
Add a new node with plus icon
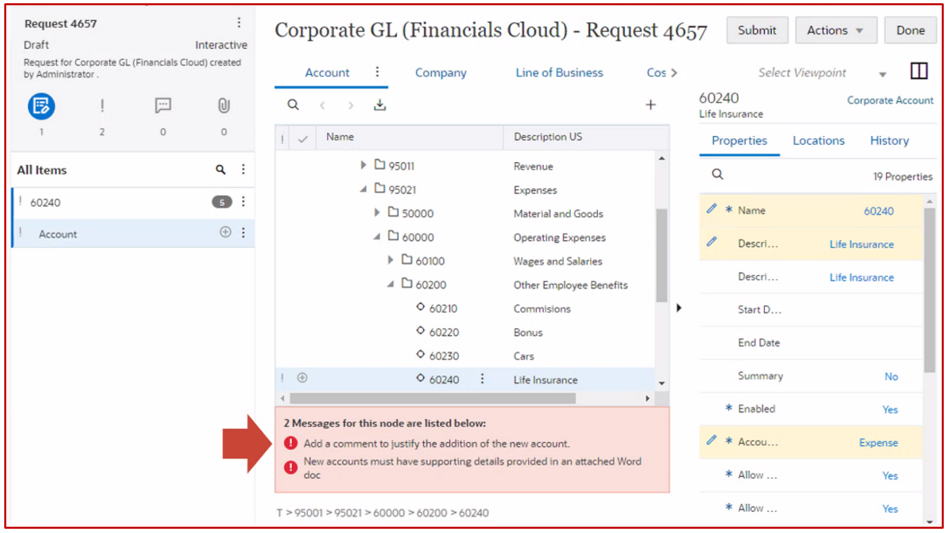pos(651,105)
